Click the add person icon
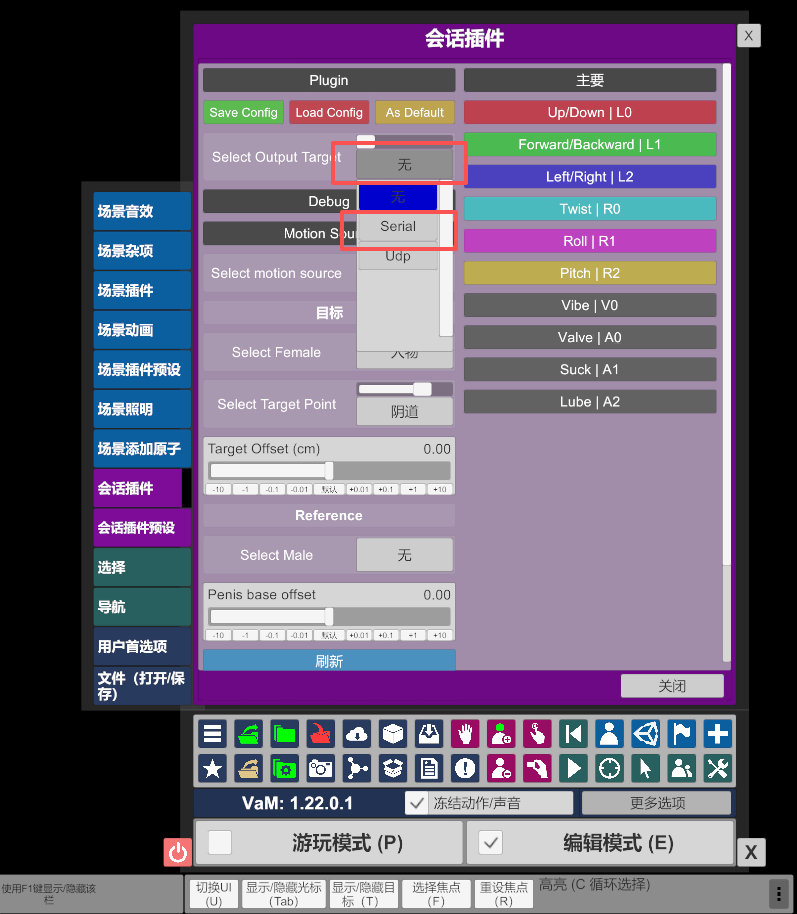Image resolution: width=797 pixels, height=914 pixels. tap(501, 733)
